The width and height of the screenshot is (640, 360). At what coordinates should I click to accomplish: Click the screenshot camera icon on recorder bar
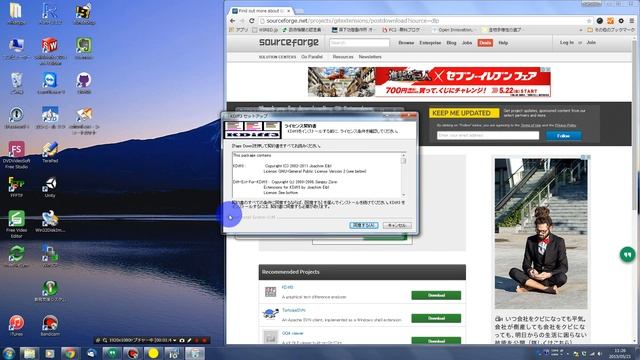click(x=182, y=340)
